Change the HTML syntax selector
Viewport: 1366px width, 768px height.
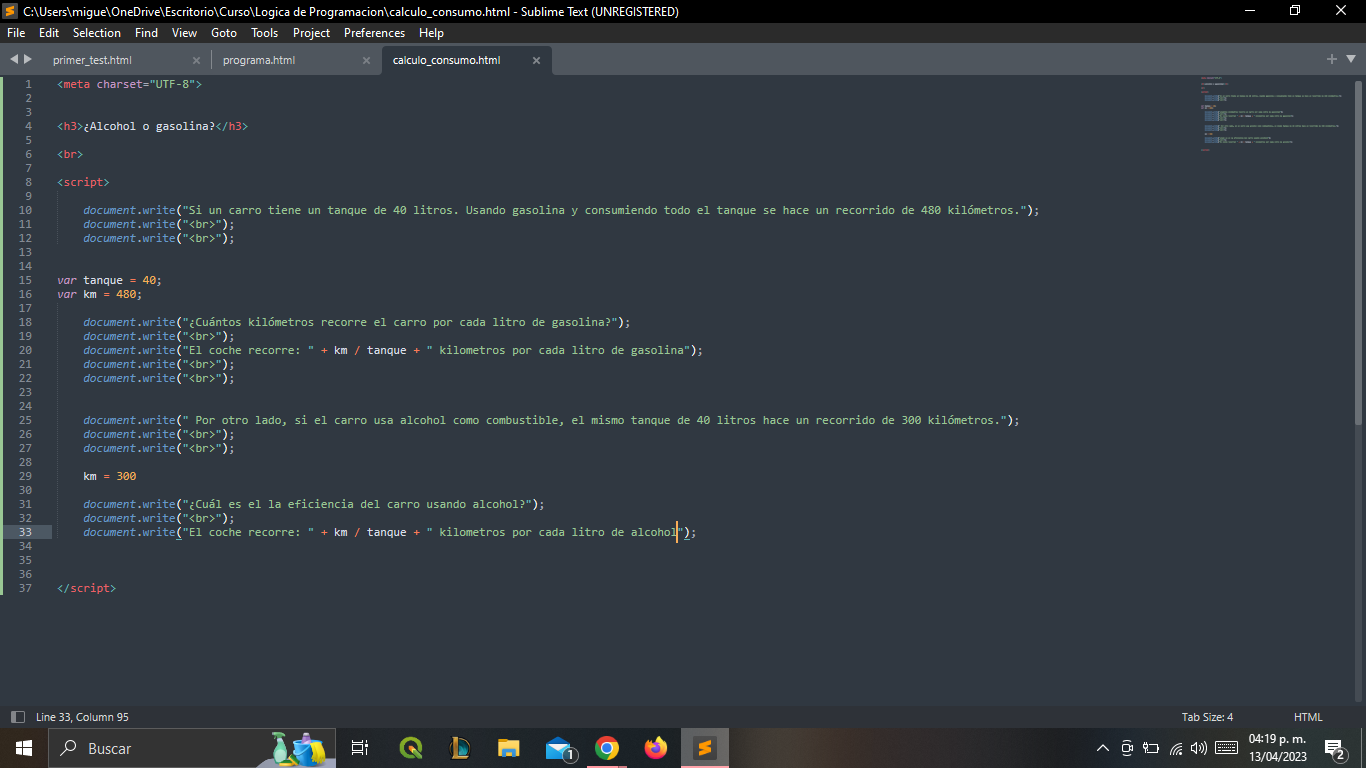pyautogui.click(x=1308, y=717)
